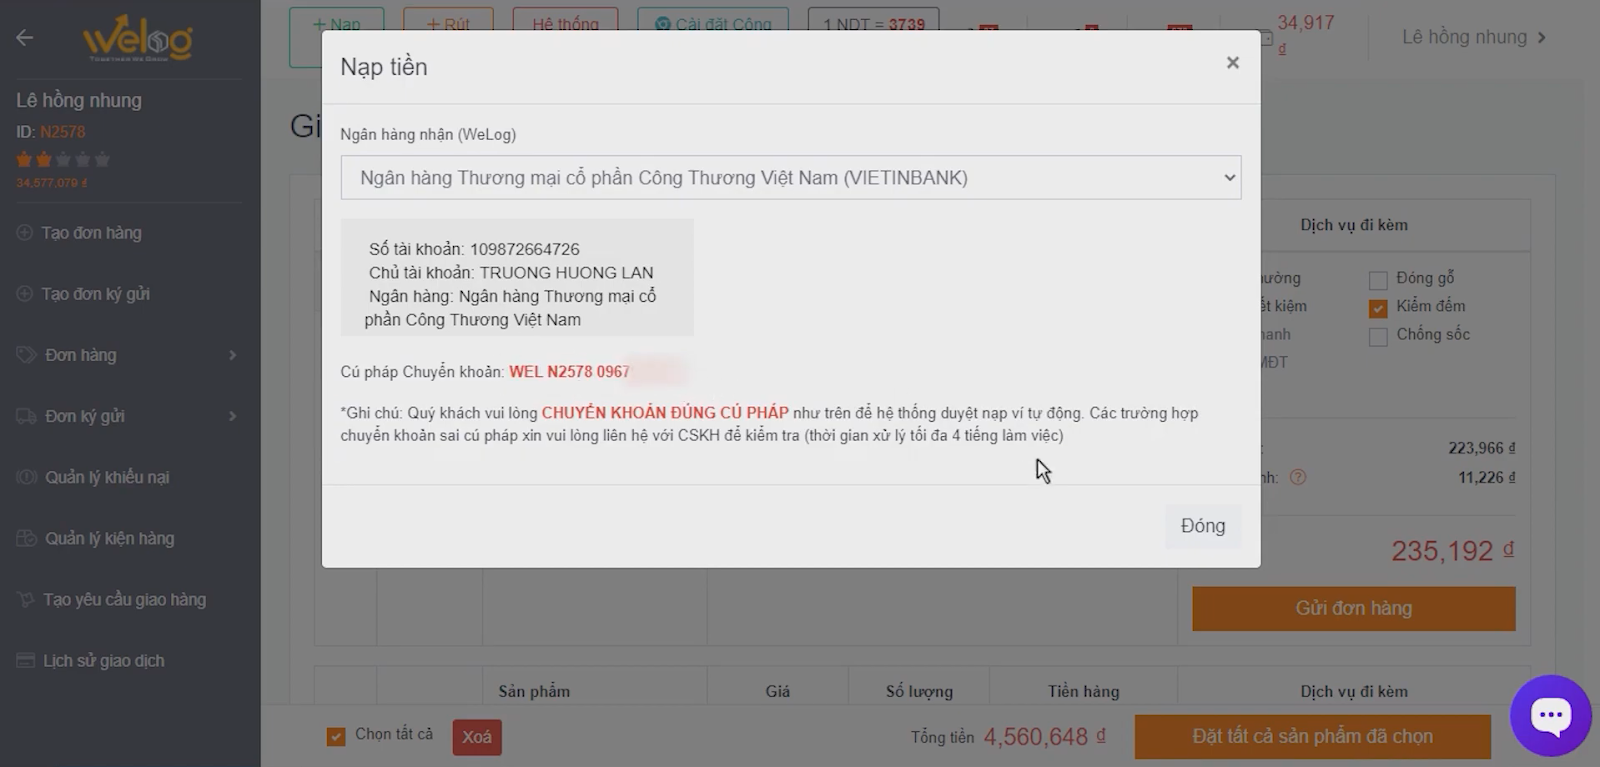Expand the Đơn ký gửi sidebar menu

tap(129, 416)
